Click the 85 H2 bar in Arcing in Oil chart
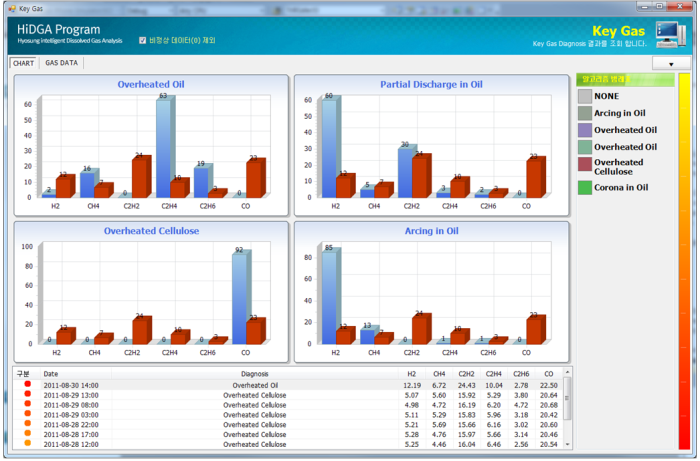This screenshot has width=700, height=461. click(x=330, y=296)
